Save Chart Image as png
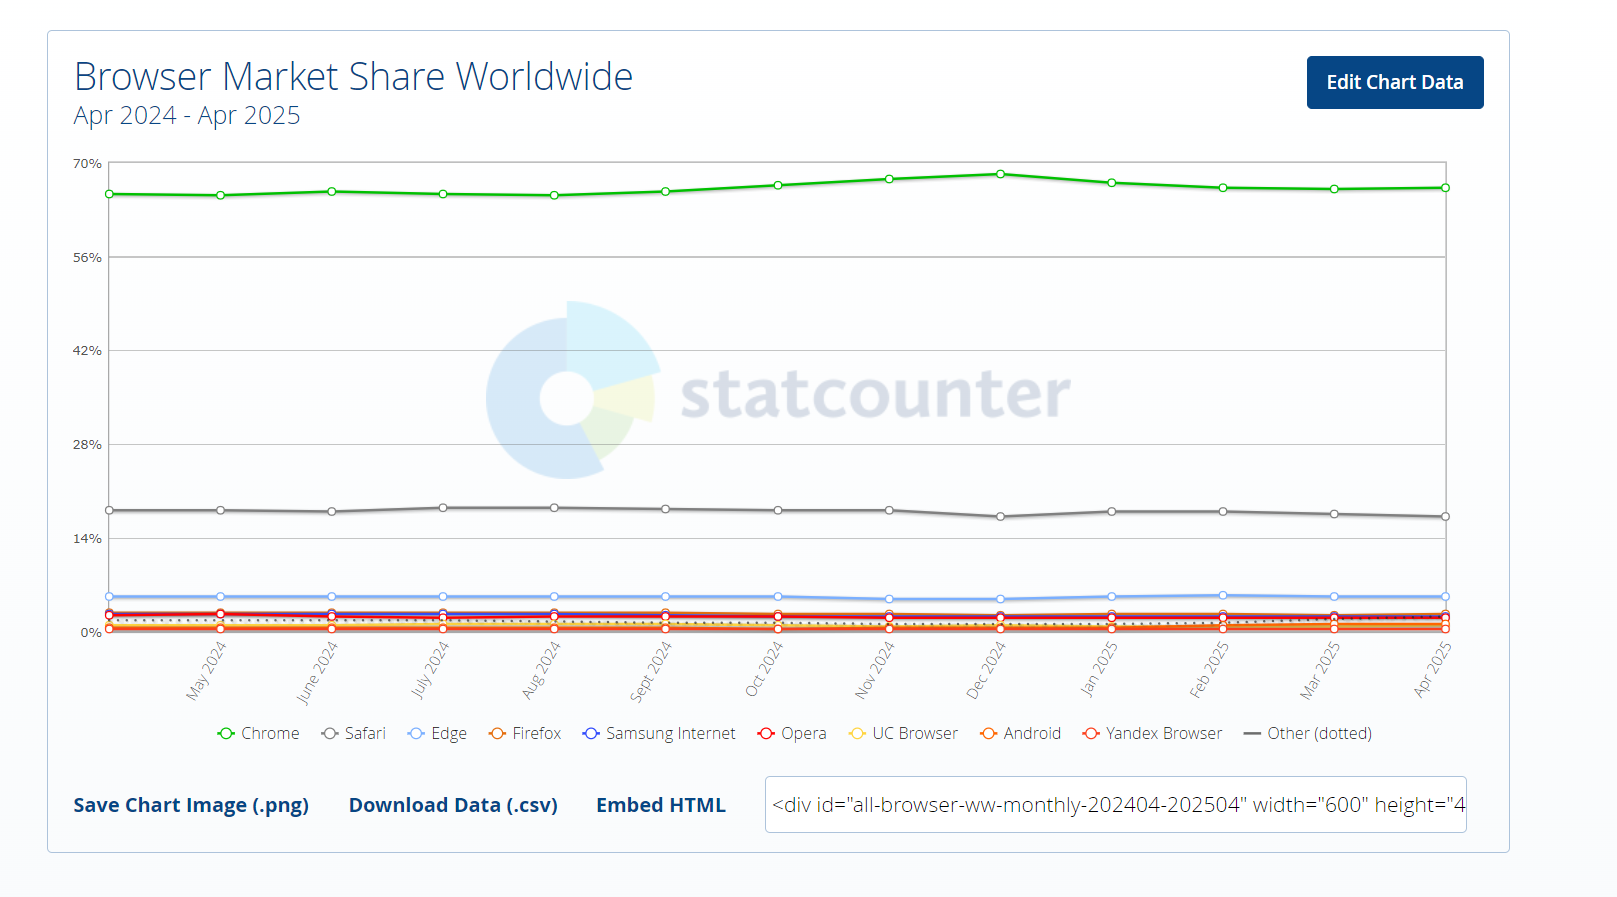The height and width of the screenshot is (897, 1617). [x=191, y=805]
